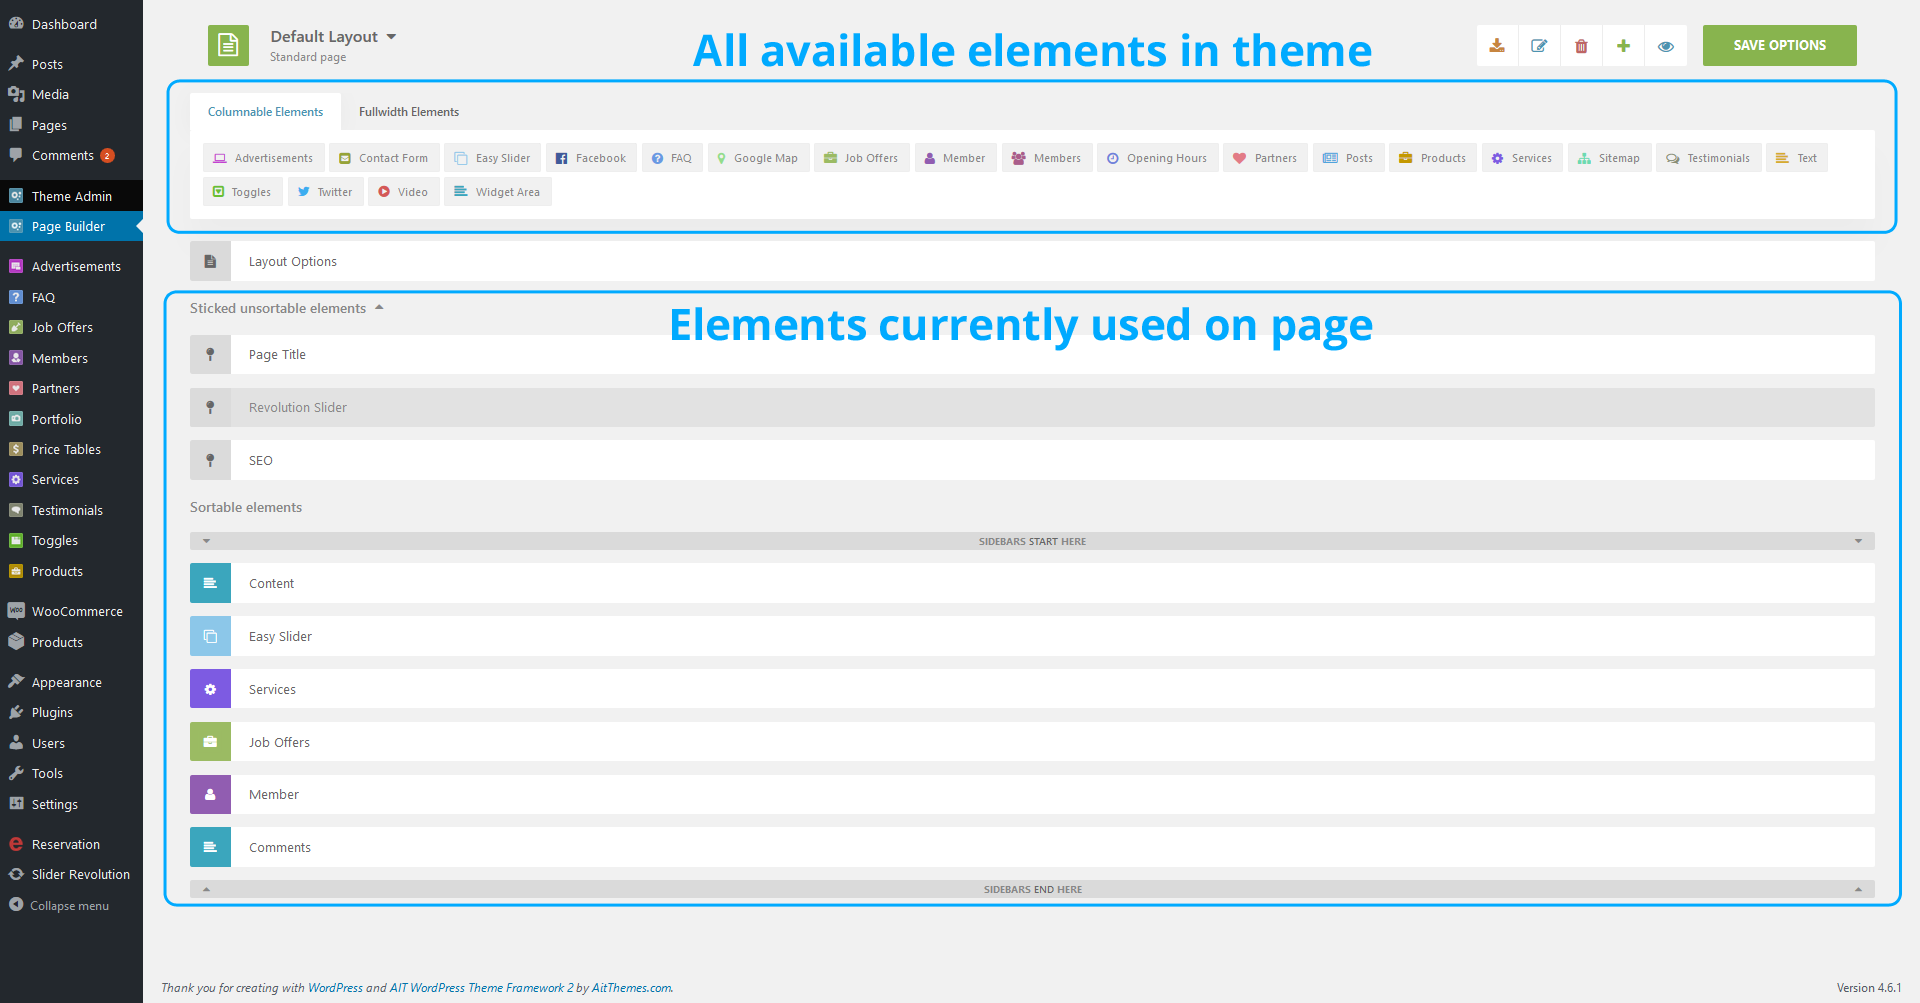Expand Sidebars Start Here left arrow
The image size is (1920, 1003).
206,541
